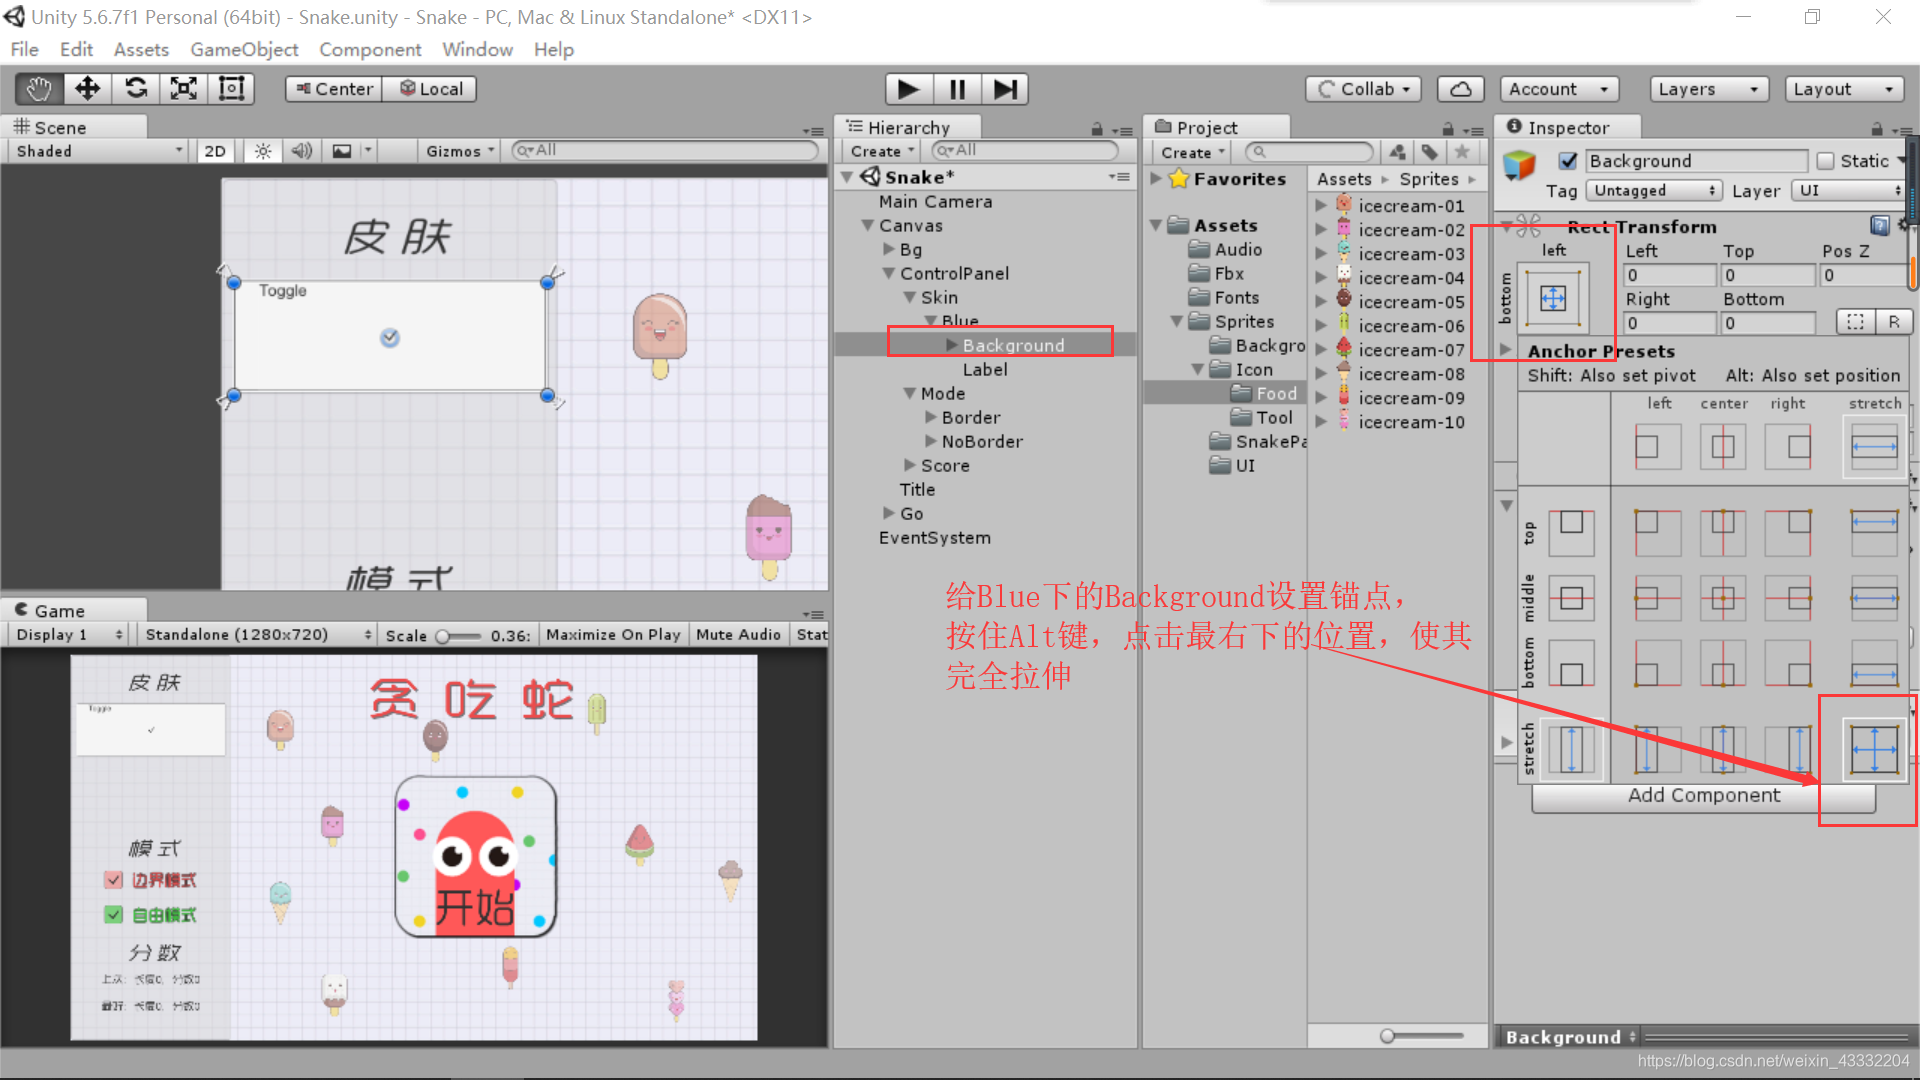Select the Scale tool
Screen dimensions: 1920x1080
(x=184, y=89)
